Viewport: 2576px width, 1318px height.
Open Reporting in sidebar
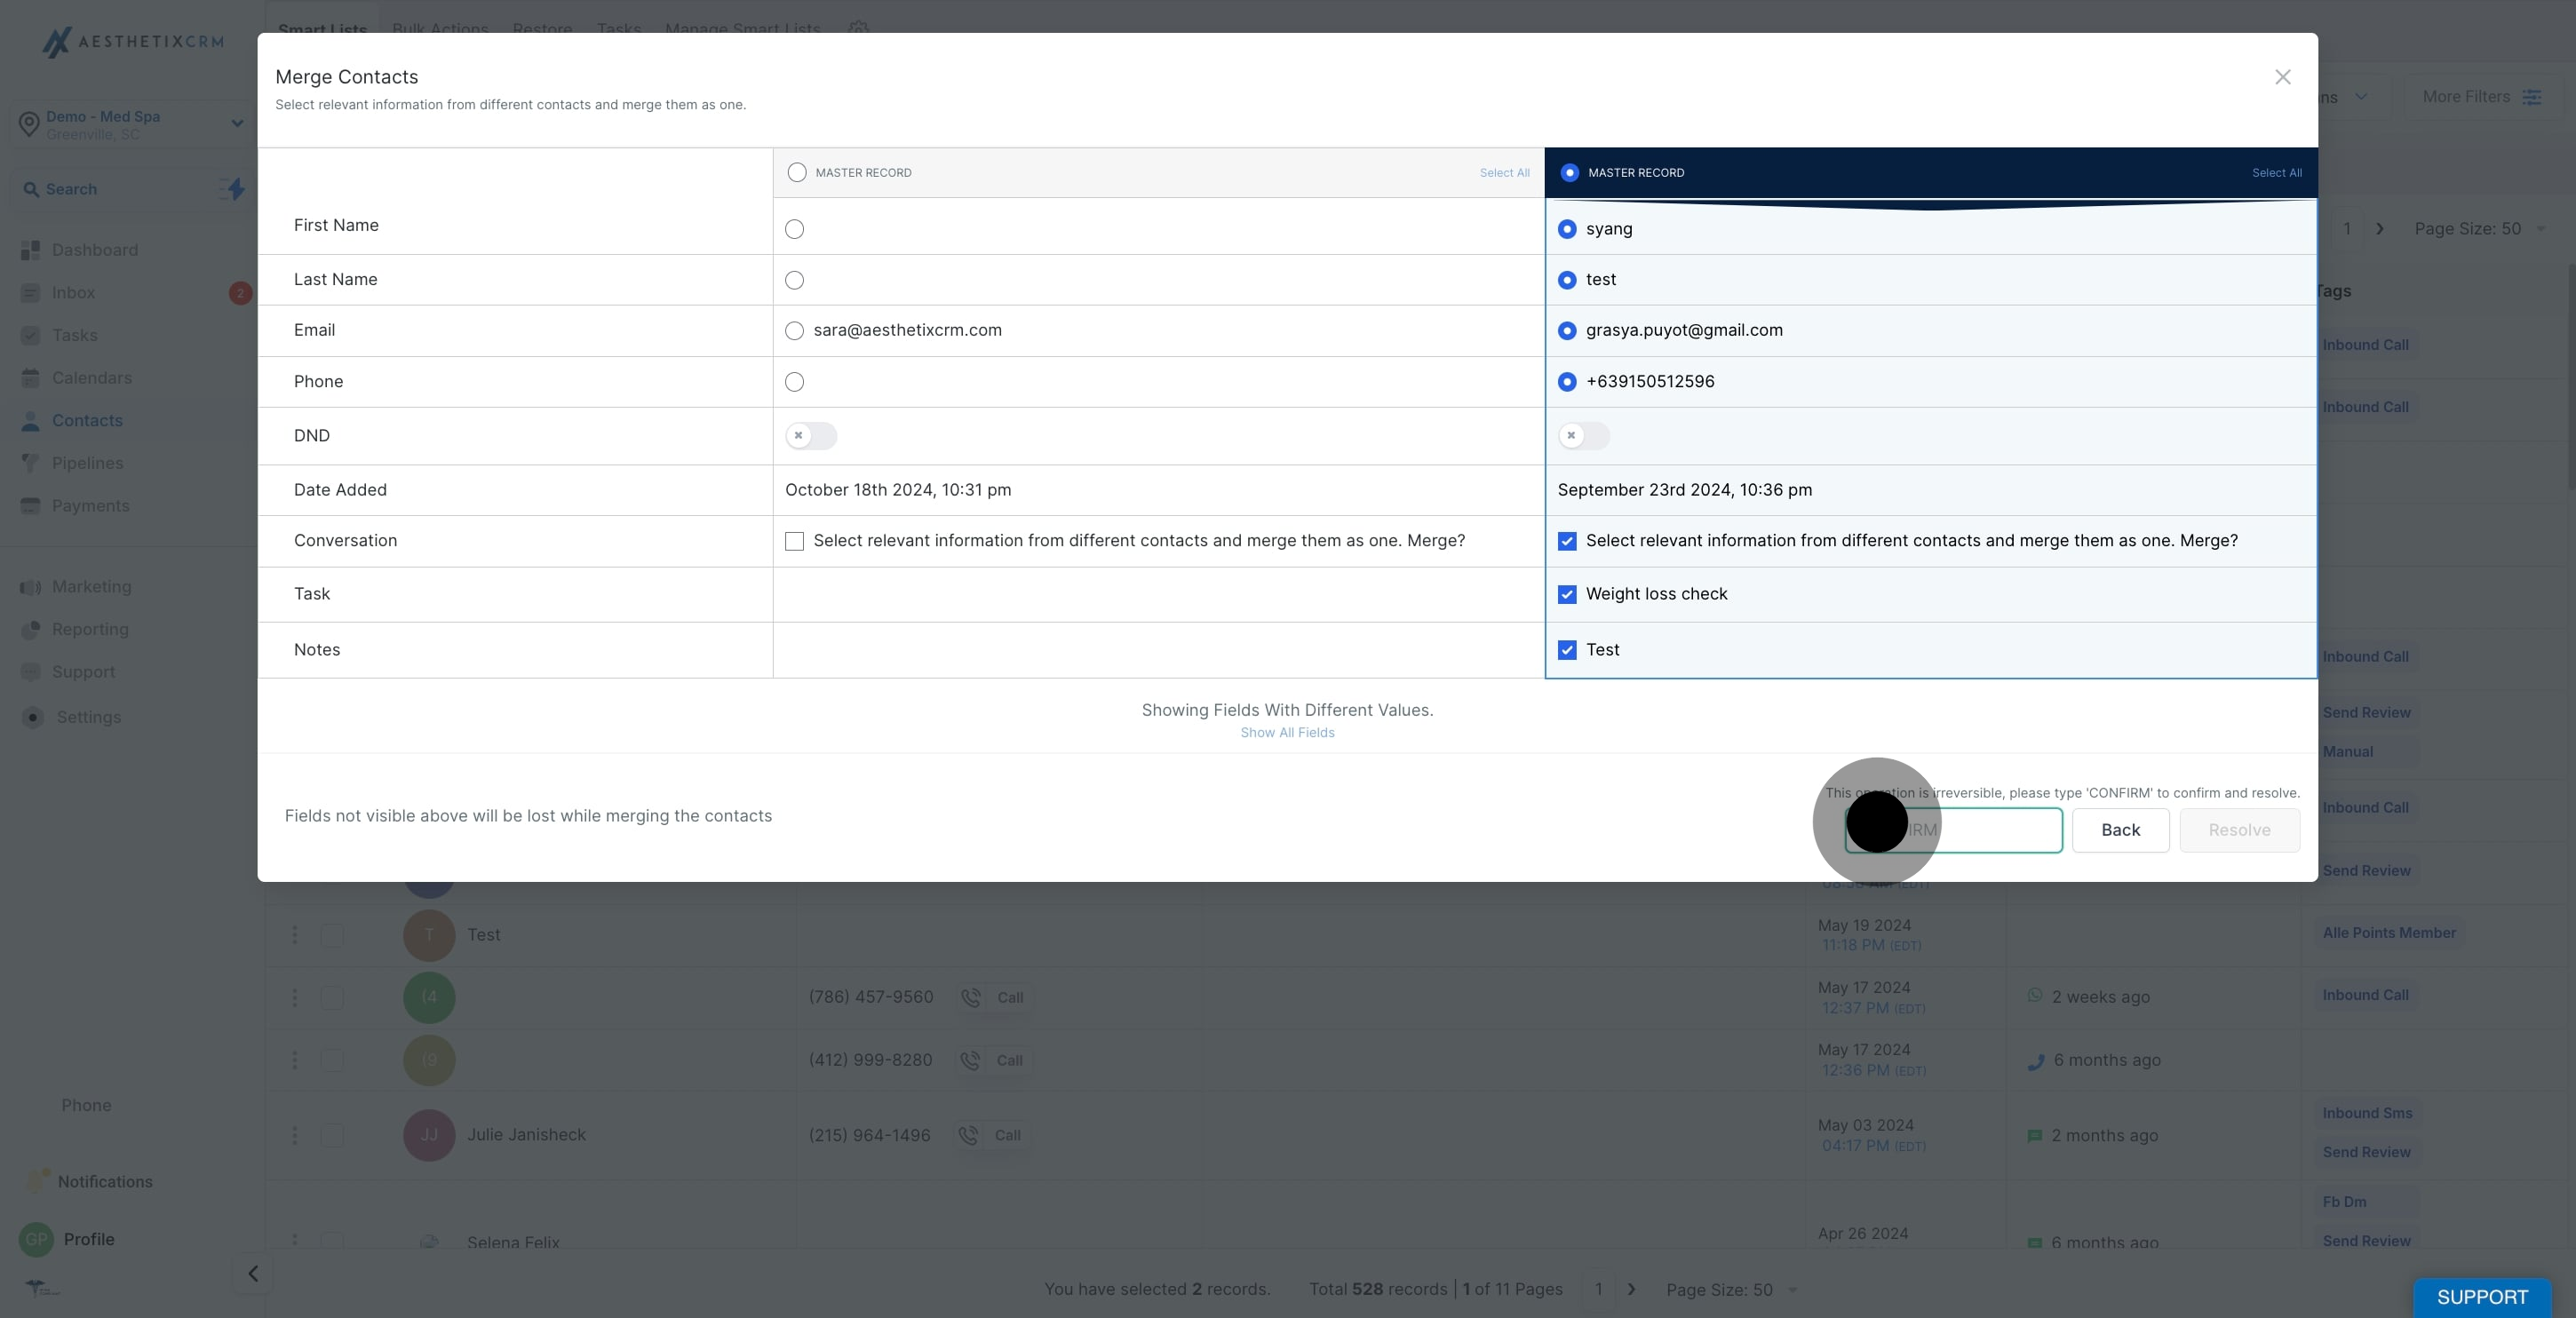pyautogui.click(x=90, y=629)
